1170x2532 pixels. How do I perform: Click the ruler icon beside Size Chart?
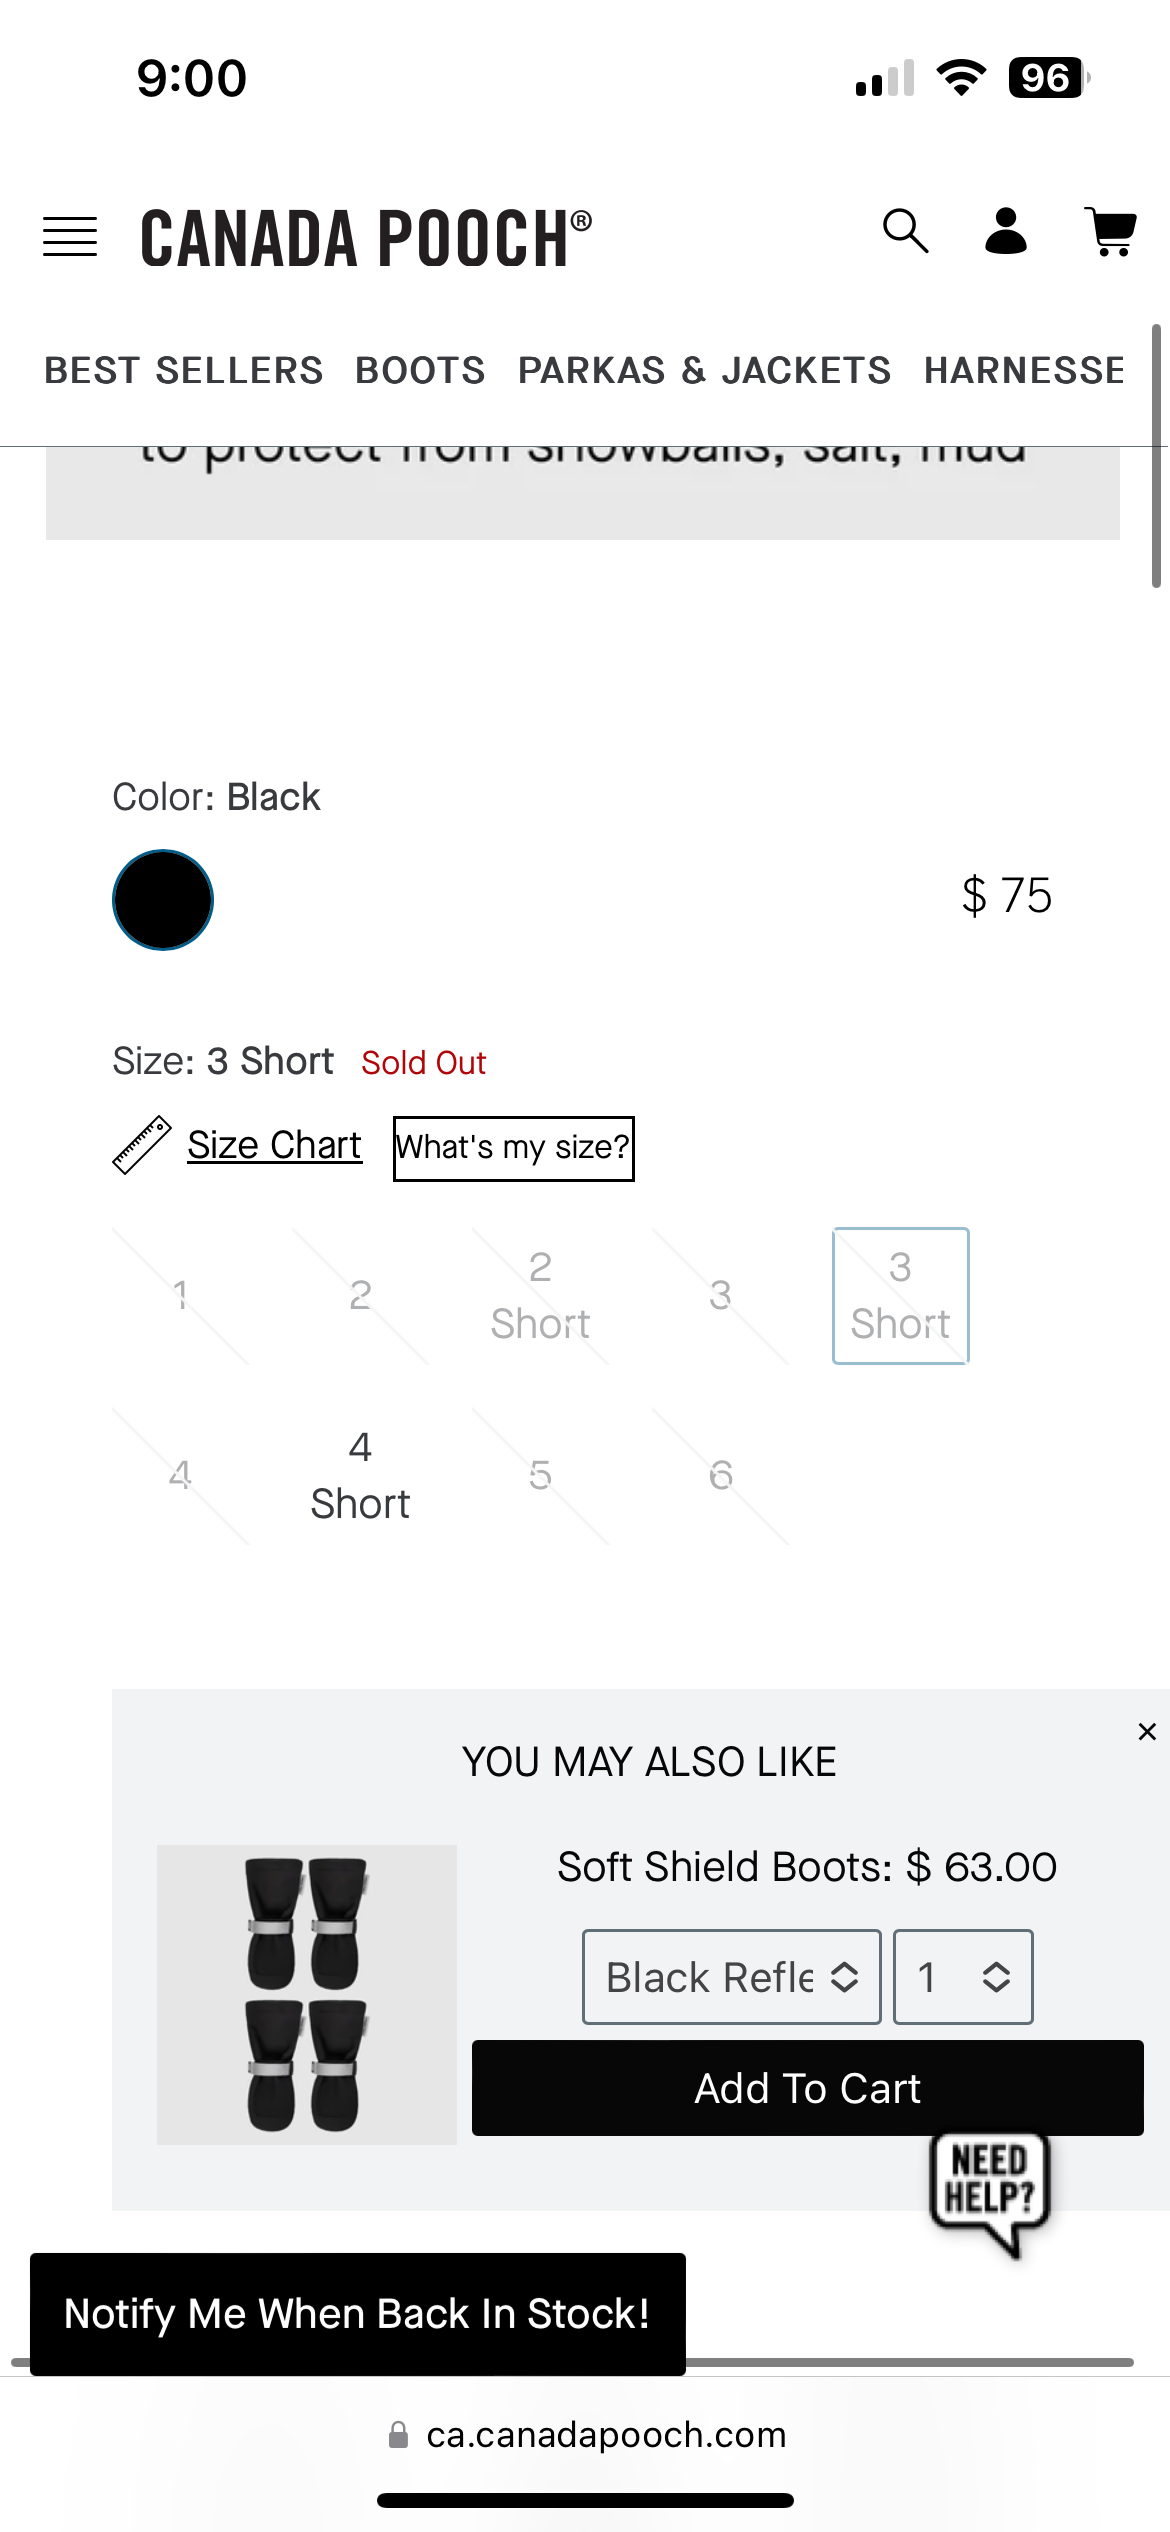[141, 1145]
